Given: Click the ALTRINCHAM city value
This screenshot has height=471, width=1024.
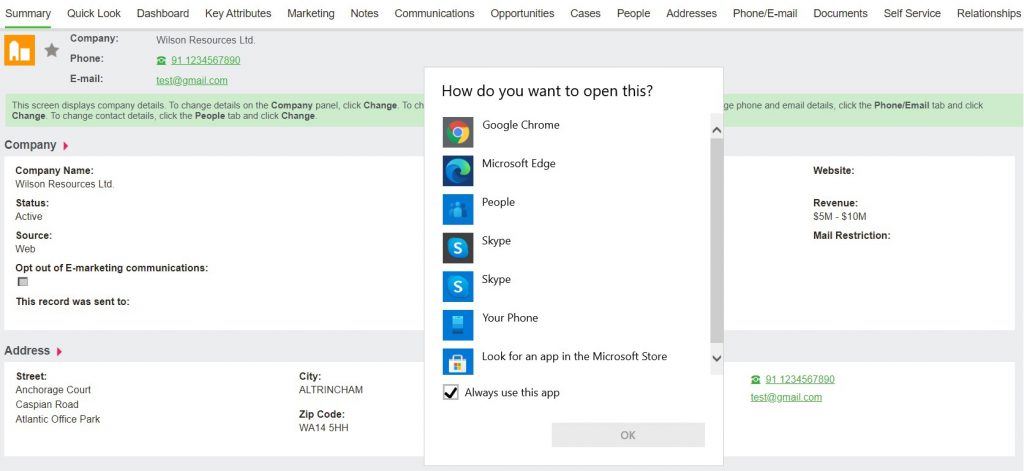Looking at the screenshot, I should tap(330, 390).
